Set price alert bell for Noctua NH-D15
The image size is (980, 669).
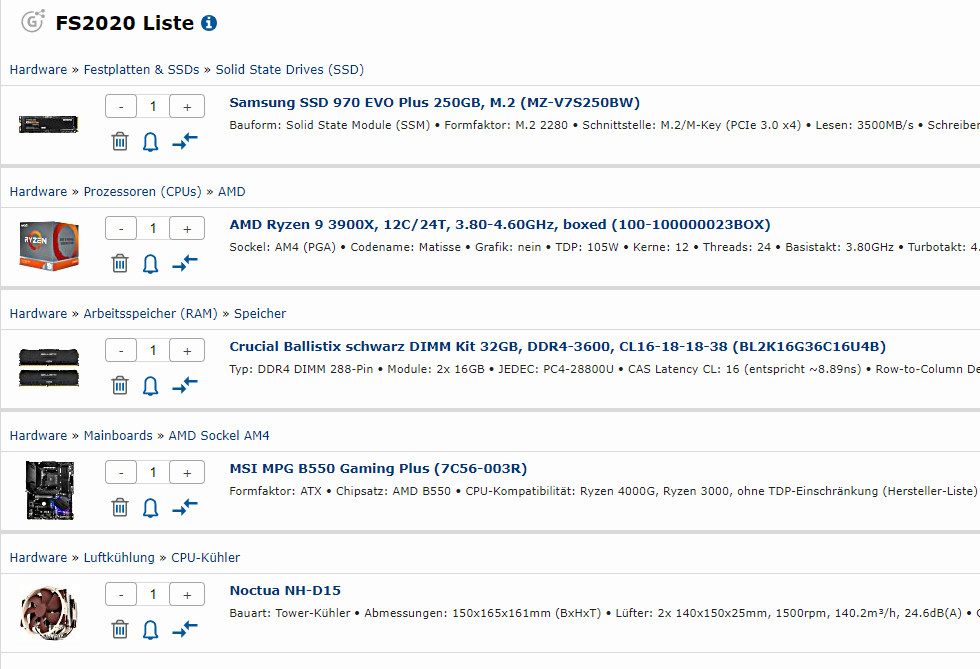tap(151, 630)
